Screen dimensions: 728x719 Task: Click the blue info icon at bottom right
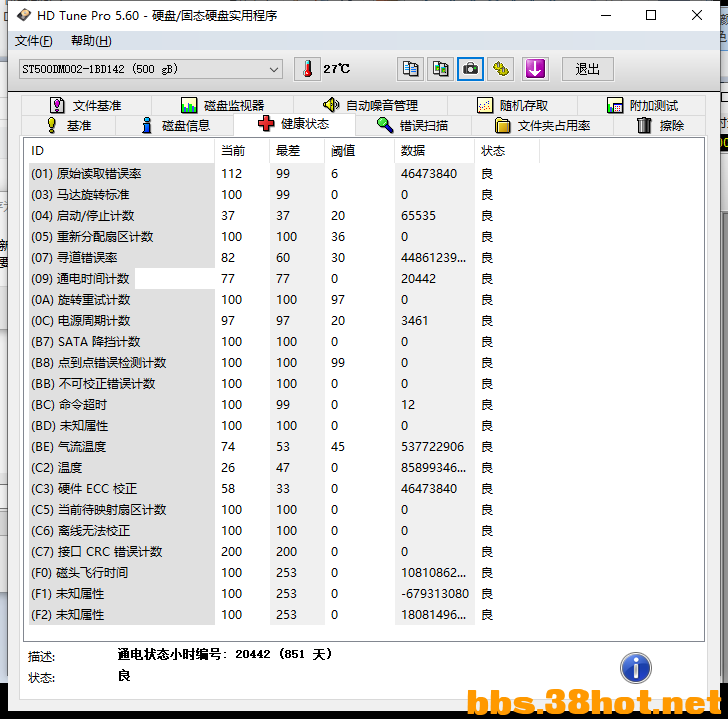(636, 668)
